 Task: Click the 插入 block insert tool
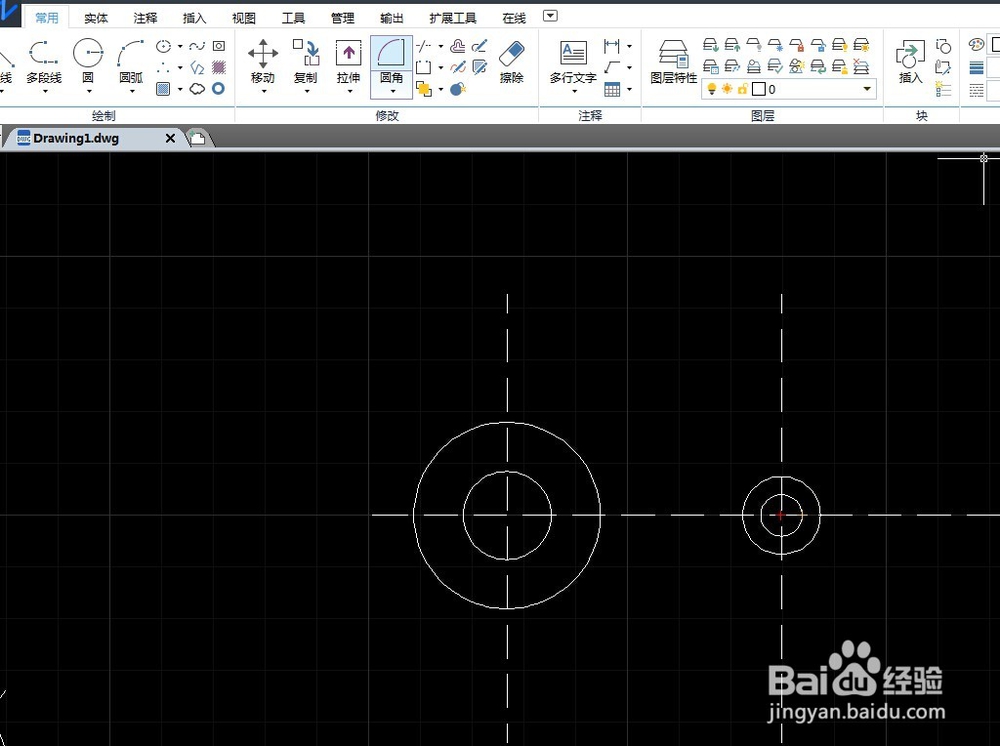(x=910, y=62)
